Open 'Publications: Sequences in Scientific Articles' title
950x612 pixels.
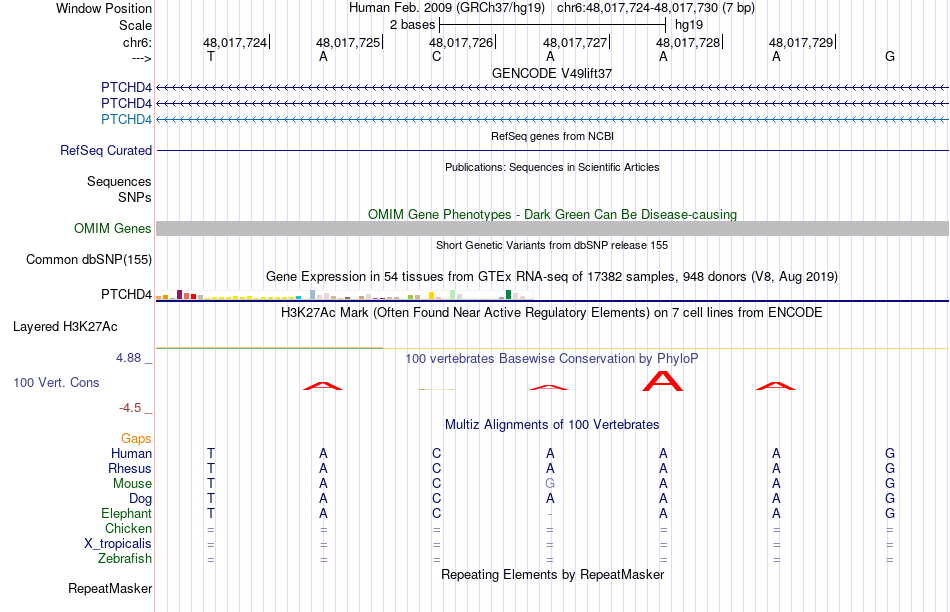pos(552,167)
